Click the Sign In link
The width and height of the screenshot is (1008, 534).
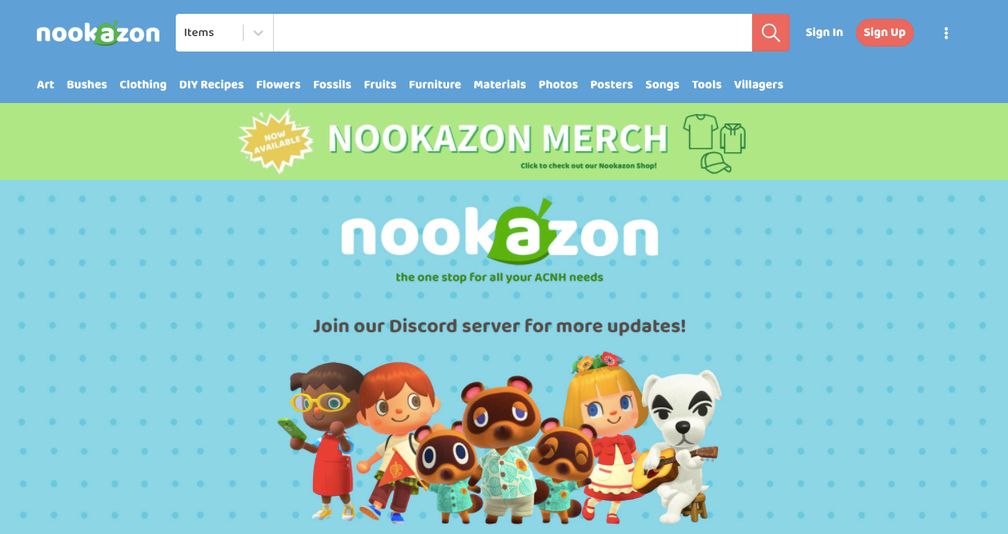click(x=824, y=32)
